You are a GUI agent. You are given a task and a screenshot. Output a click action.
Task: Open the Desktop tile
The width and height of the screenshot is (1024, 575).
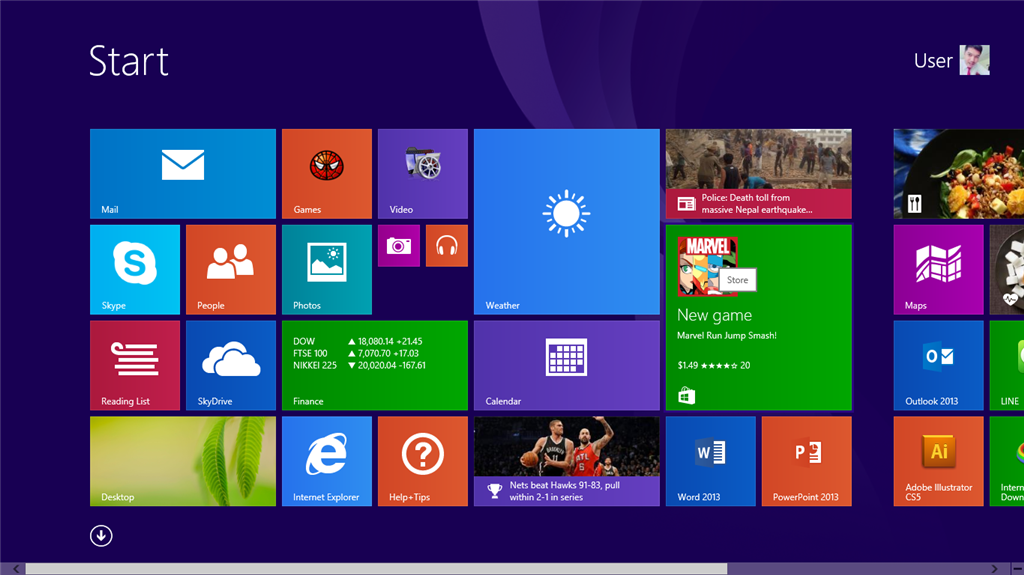(183, 461)
